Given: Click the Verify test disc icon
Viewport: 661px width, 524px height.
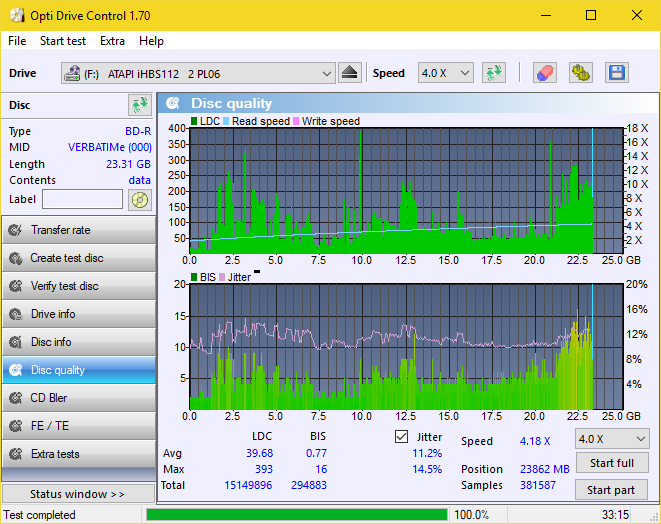Looking at the screenshot, I should pyautogui.click(x=16, y=286).
